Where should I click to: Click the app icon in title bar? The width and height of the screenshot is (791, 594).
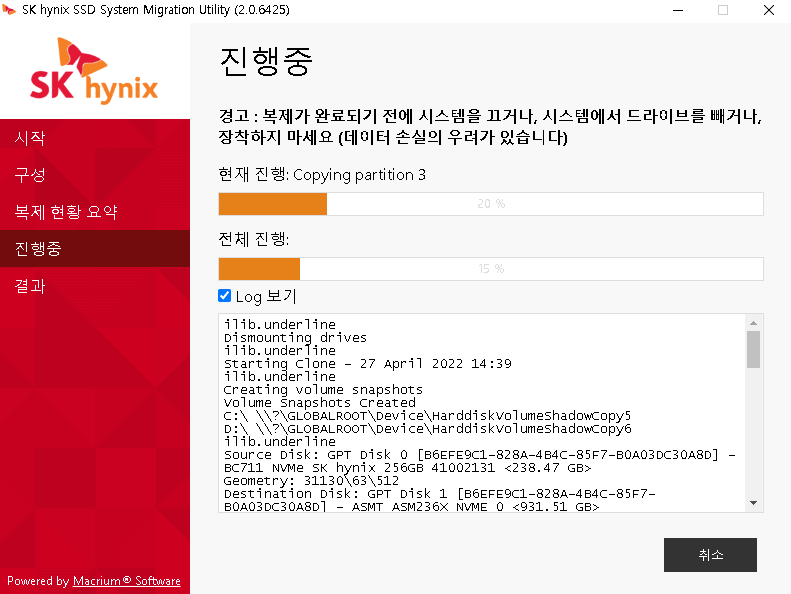(9, 10)
